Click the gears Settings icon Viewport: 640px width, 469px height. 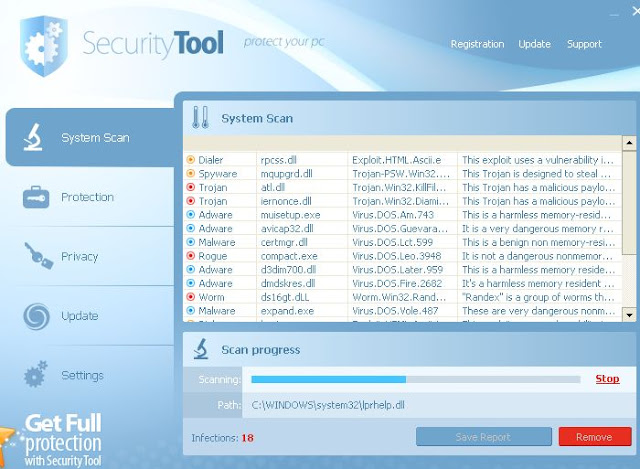coord(36,374)
